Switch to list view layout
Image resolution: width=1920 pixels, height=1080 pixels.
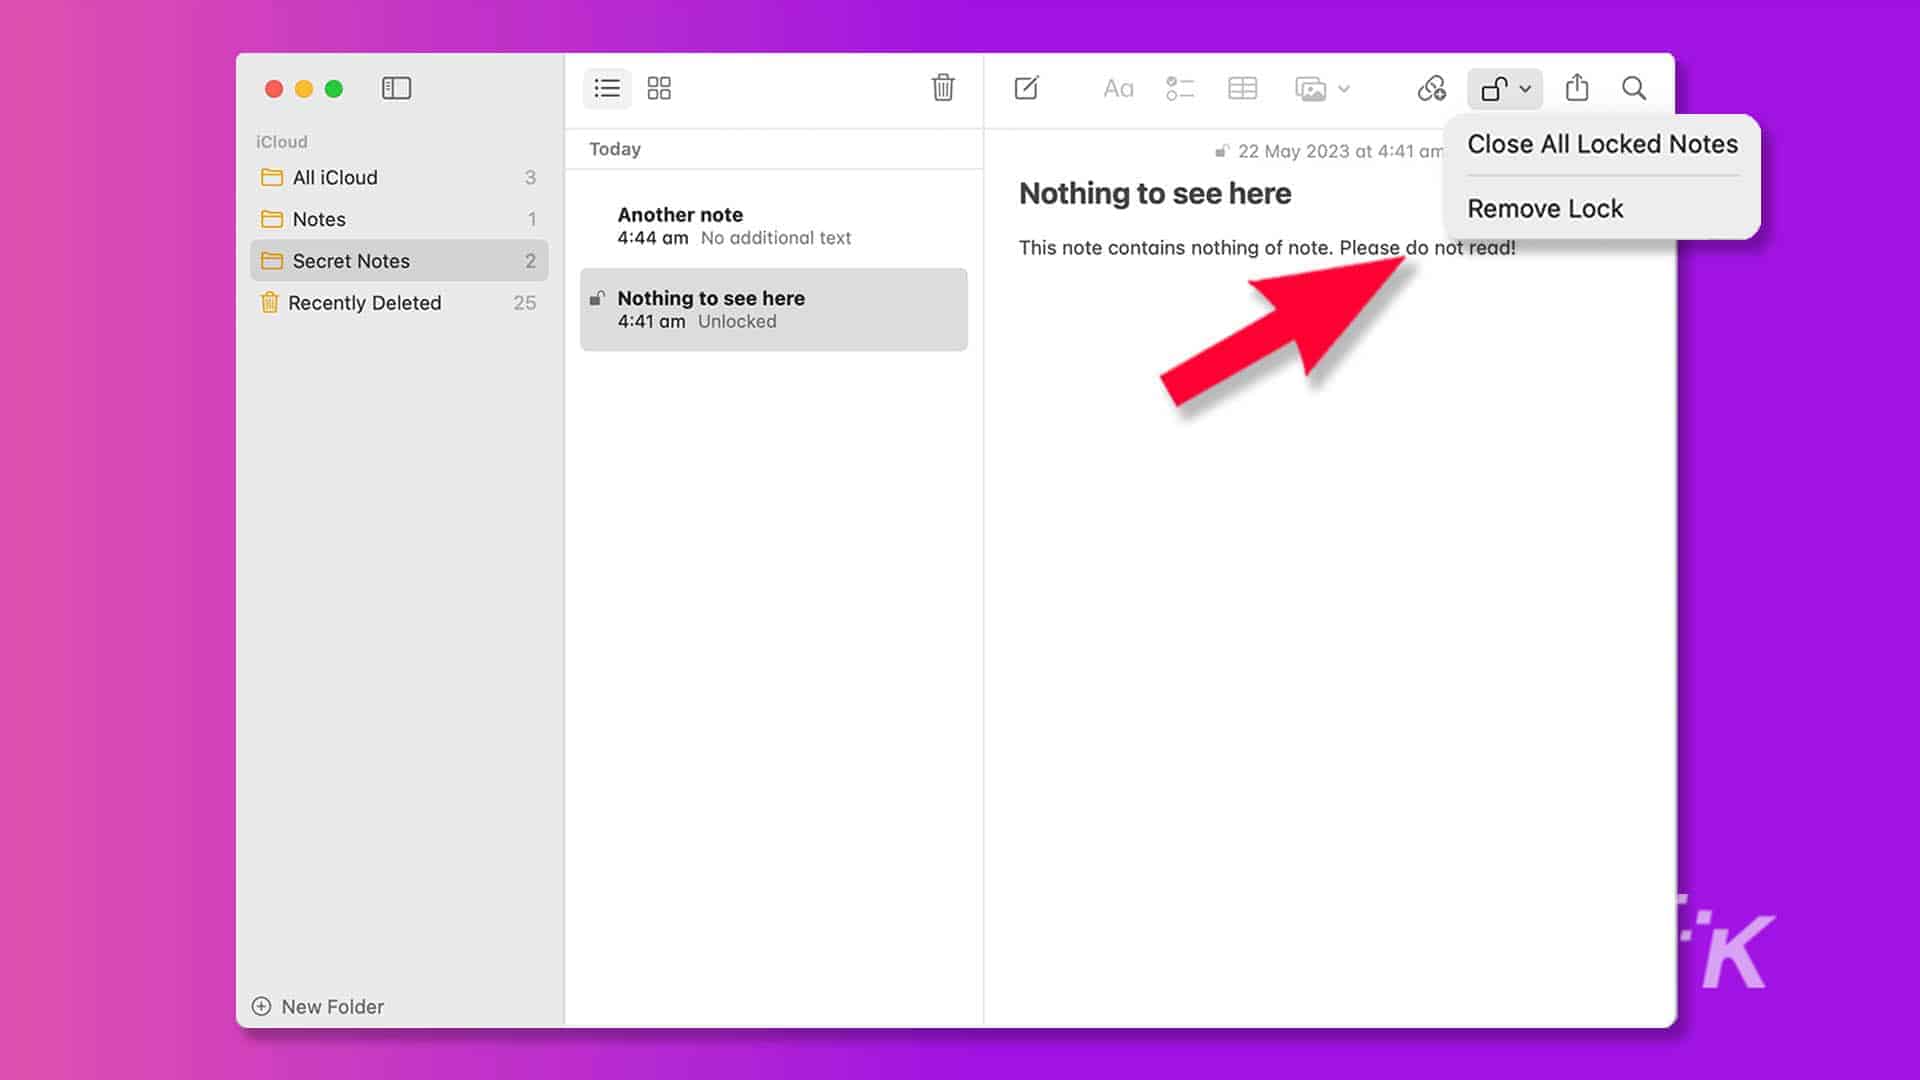[607, 88]
